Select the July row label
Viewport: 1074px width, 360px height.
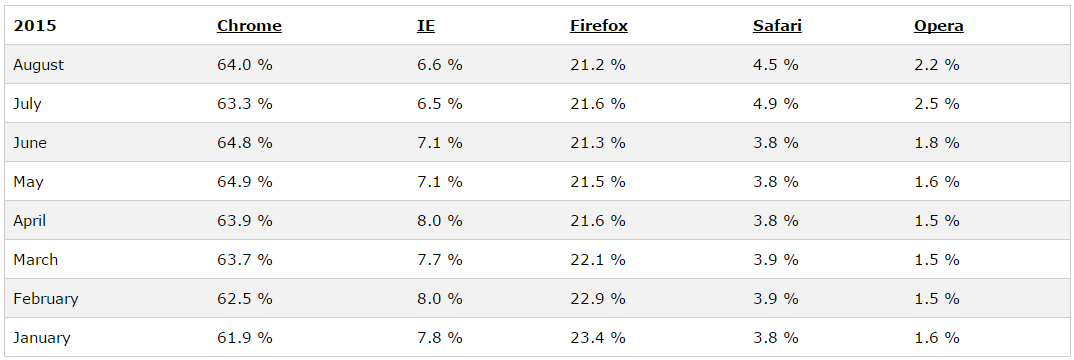pyautogui.click(x=27, y=104)
